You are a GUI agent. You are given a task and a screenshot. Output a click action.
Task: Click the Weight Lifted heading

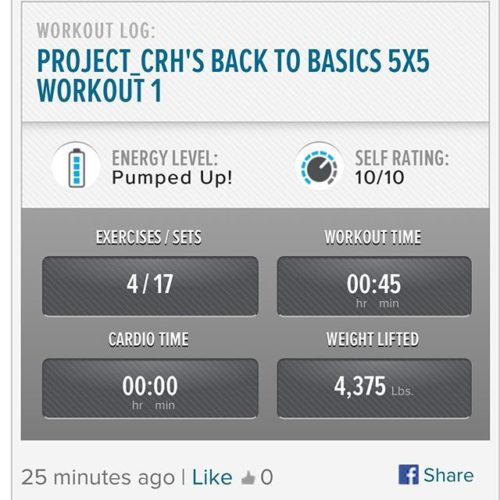click(x=373, y=339)
